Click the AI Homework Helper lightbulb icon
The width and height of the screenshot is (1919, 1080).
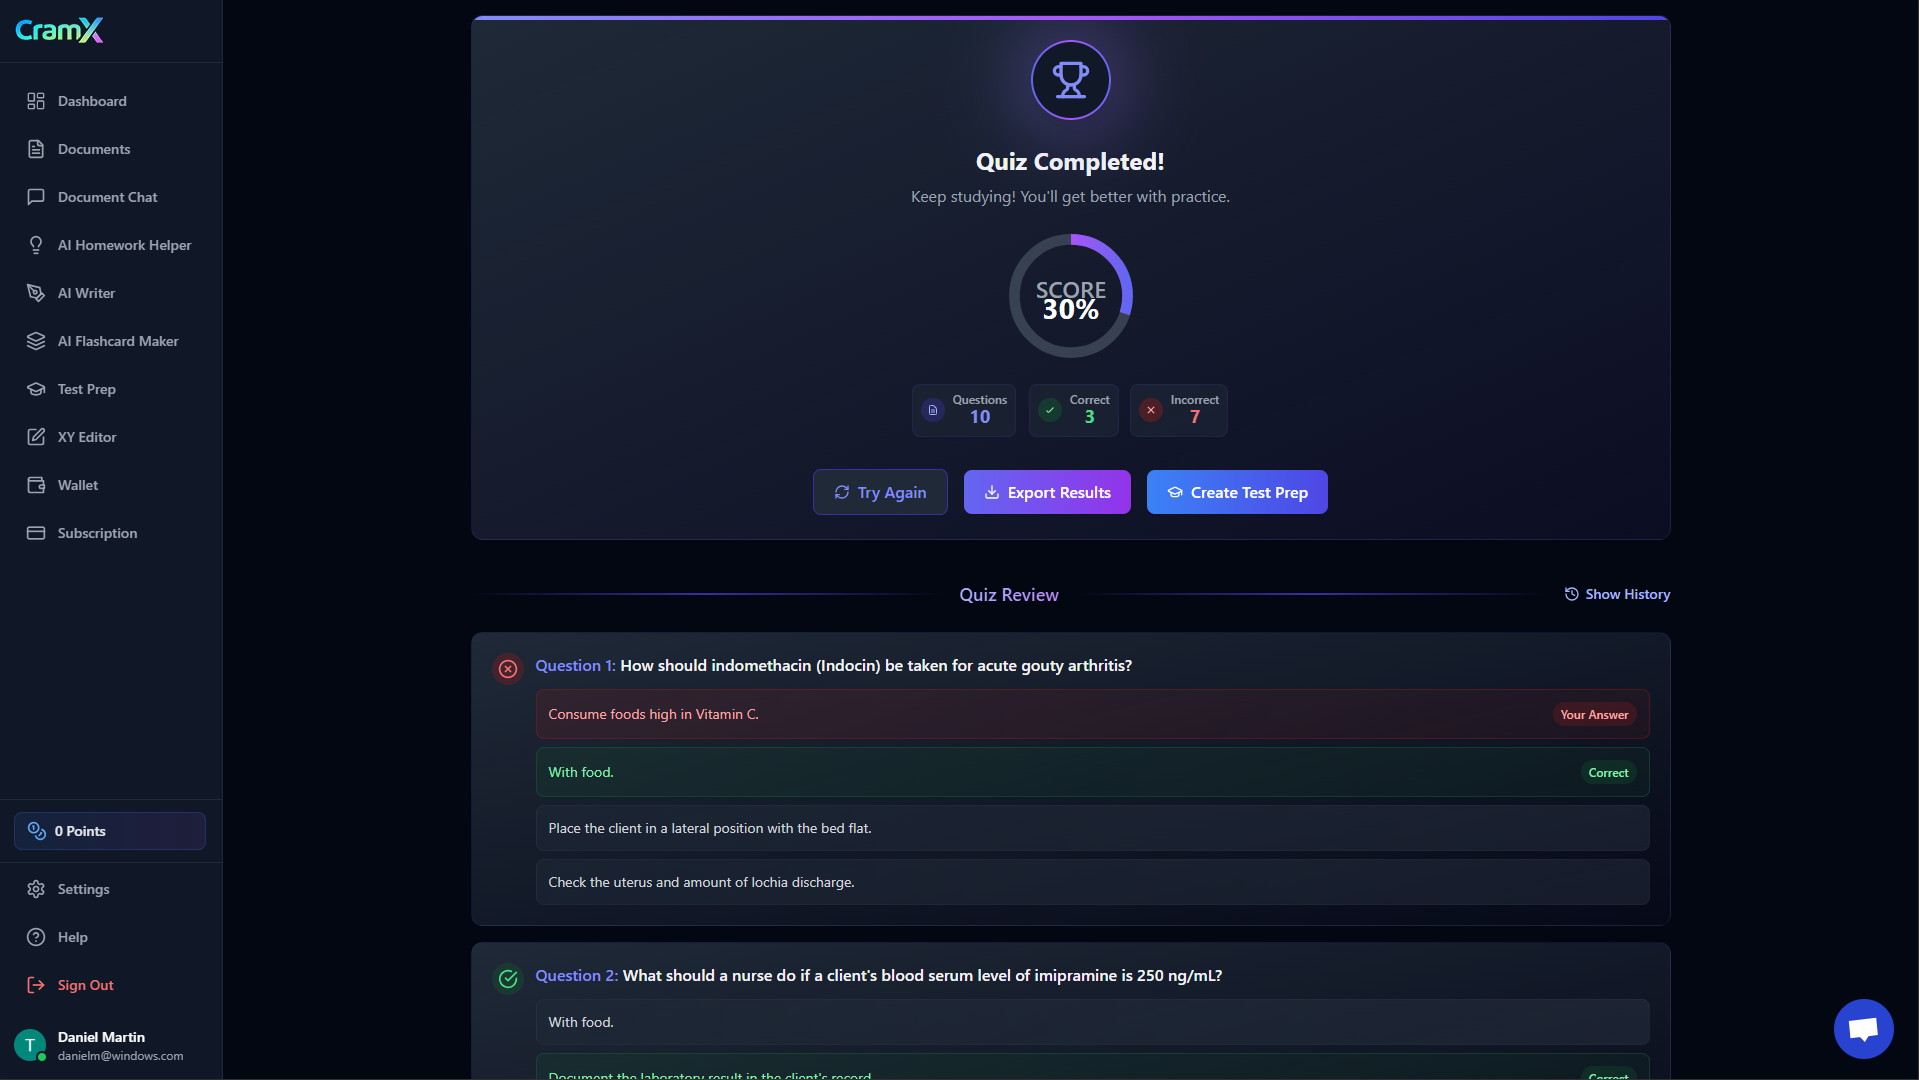36,245
